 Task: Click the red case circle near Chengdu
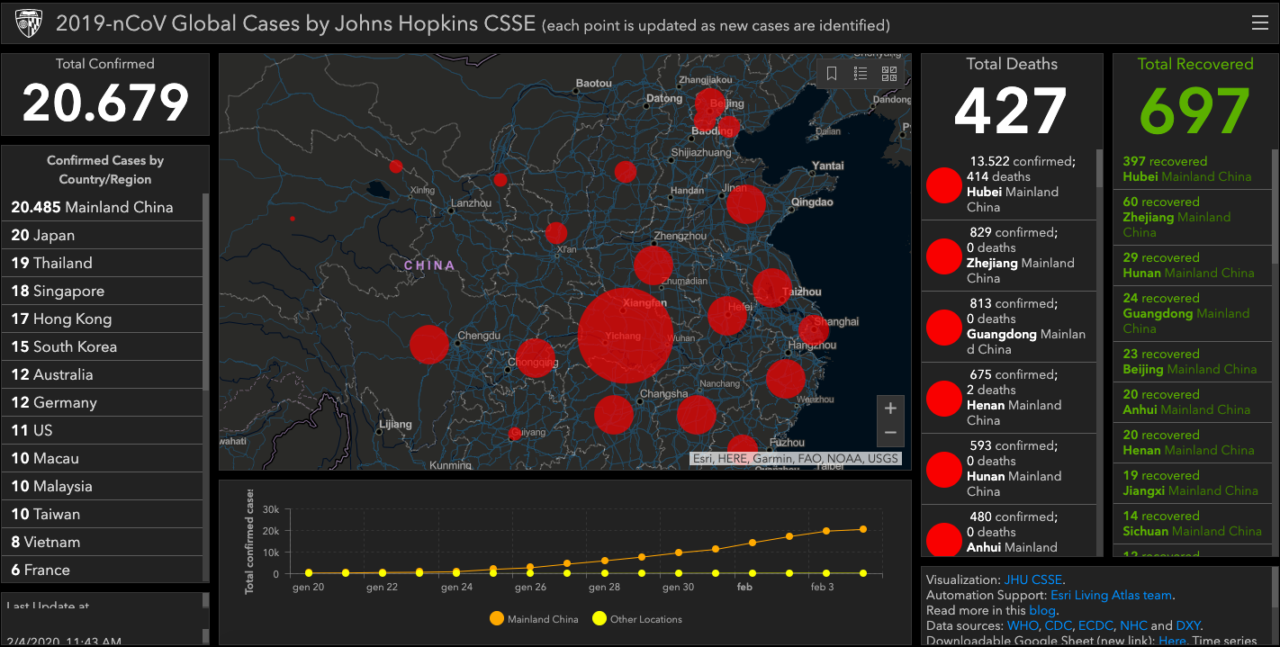point(429,344)
